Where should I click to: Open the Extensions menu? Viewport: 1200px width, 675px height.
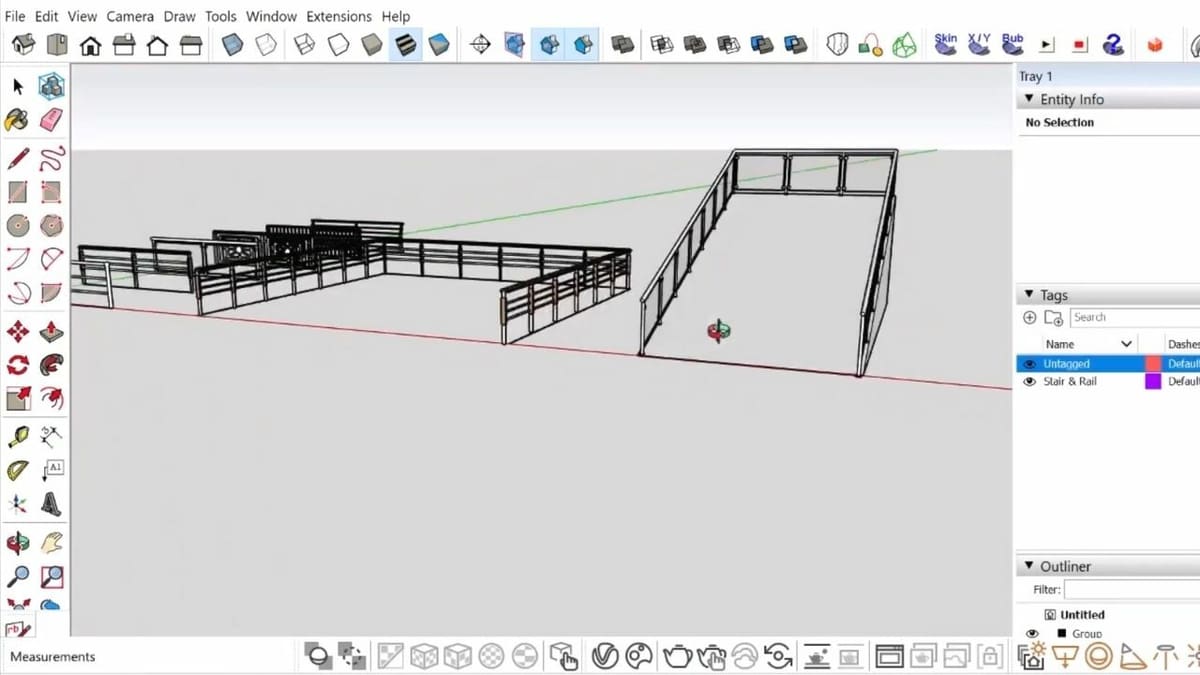click(x=339, y=16)
